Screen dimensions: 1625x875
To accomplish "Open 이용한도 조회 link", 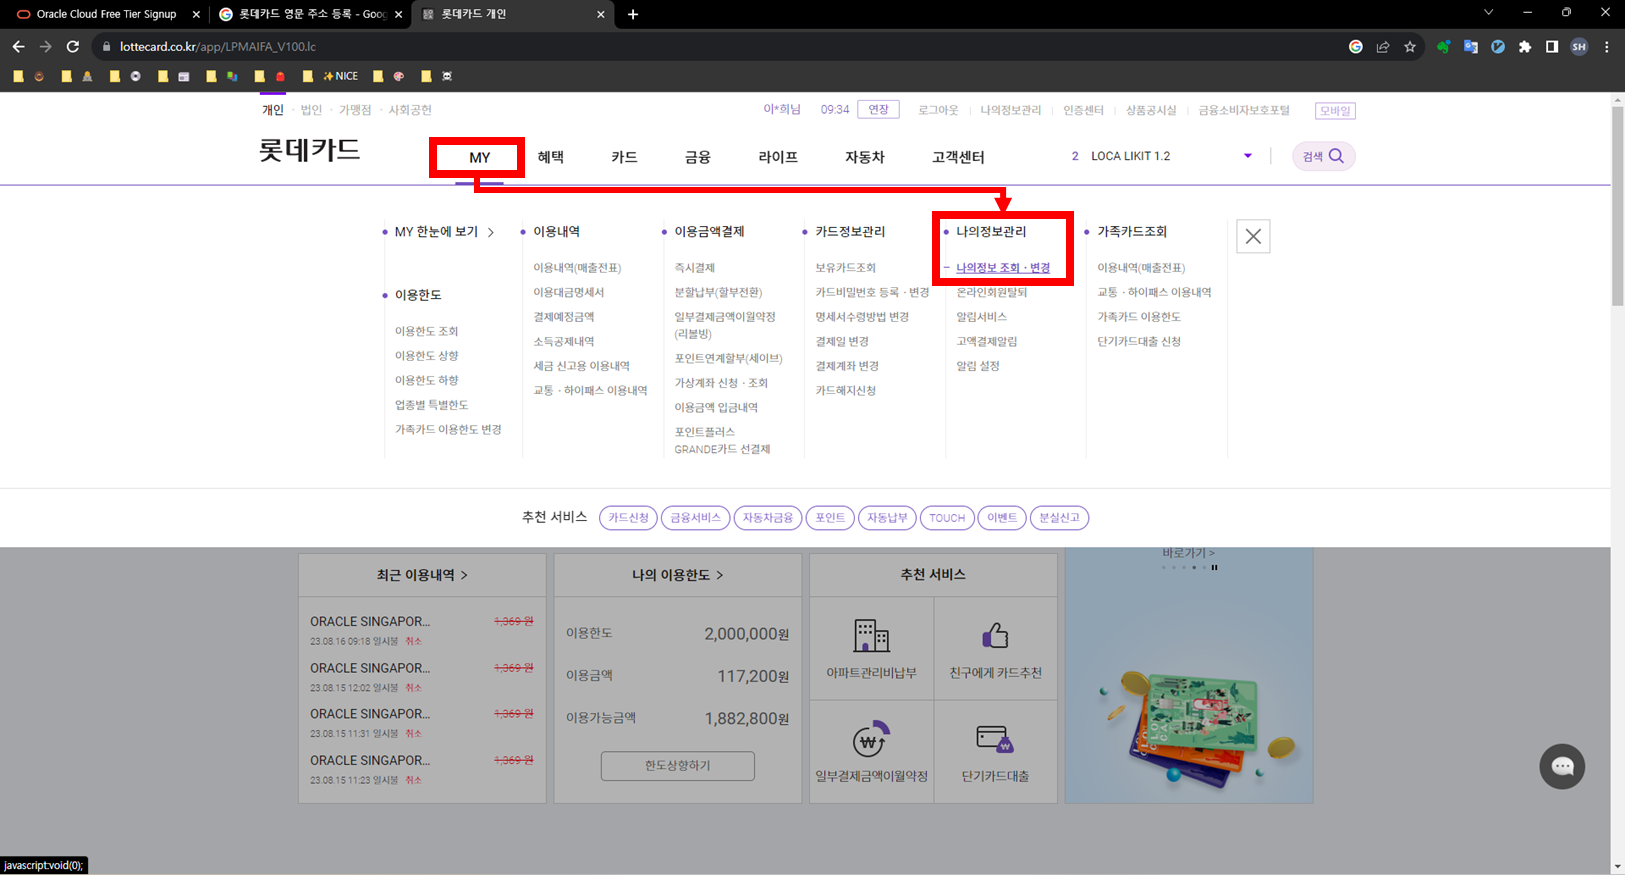I will [427, 331].
